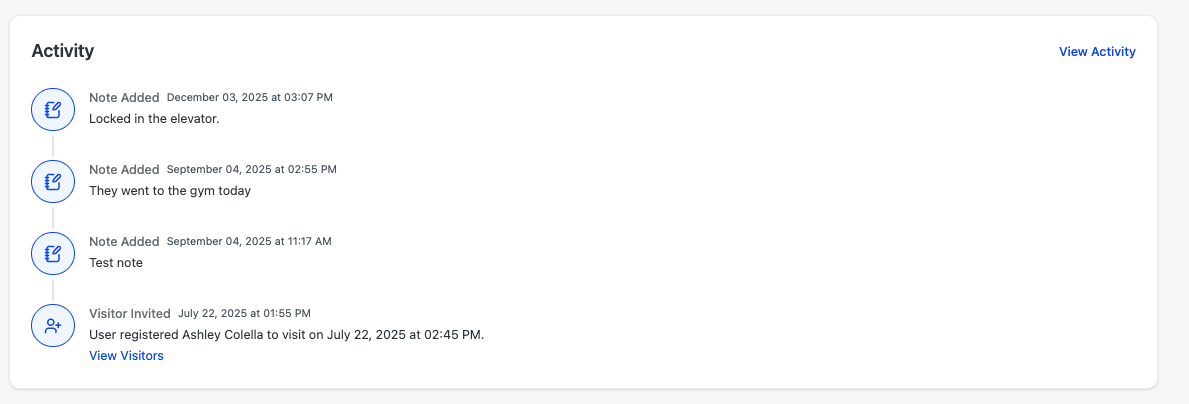Click the Activity section heading

tap(63, 51)
